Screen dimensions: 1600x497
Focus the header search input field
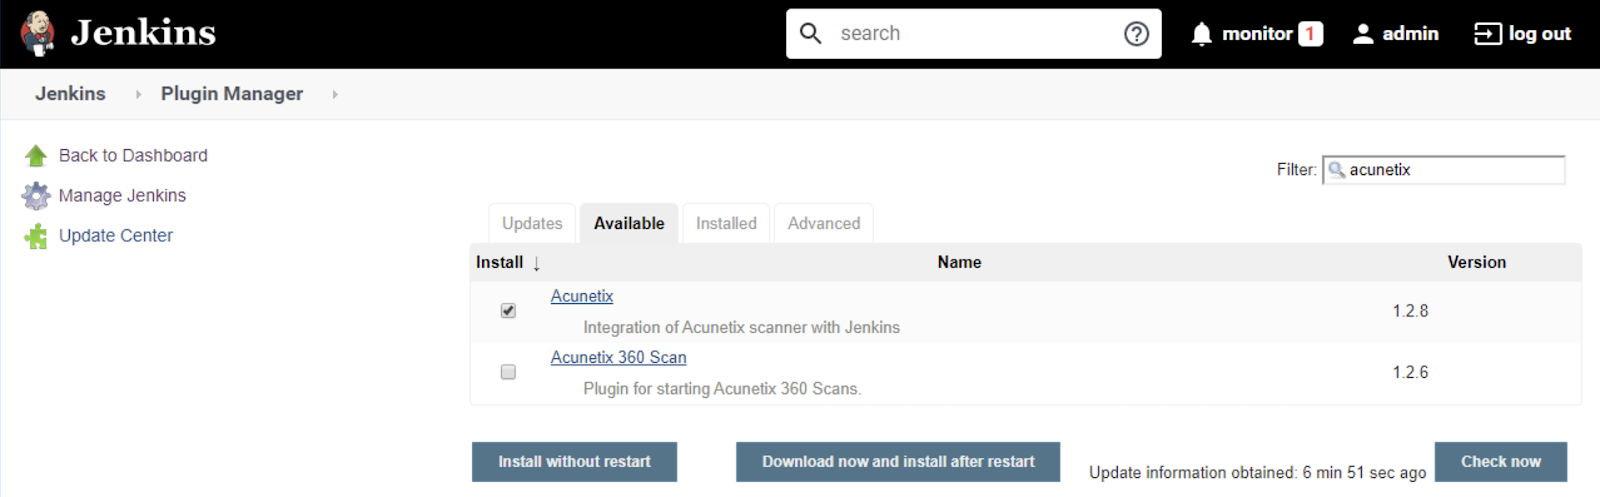pyautogui.click(x=975, y=34)
